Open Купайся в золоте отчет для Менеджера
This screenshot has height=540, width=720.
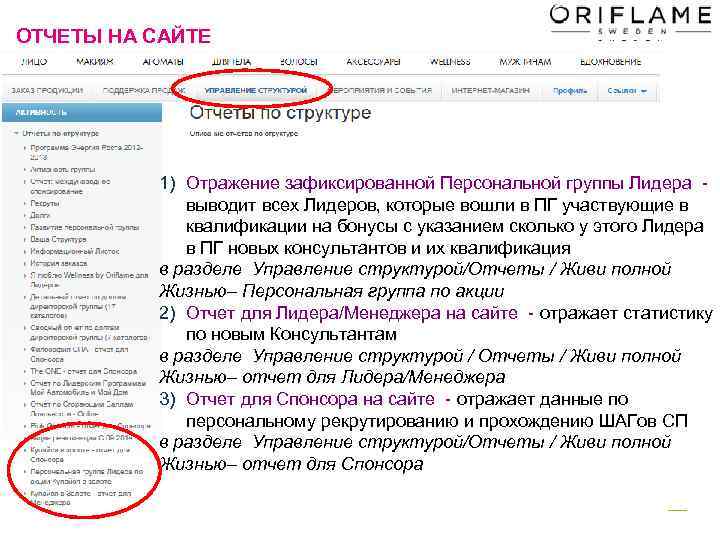[81, 498]
